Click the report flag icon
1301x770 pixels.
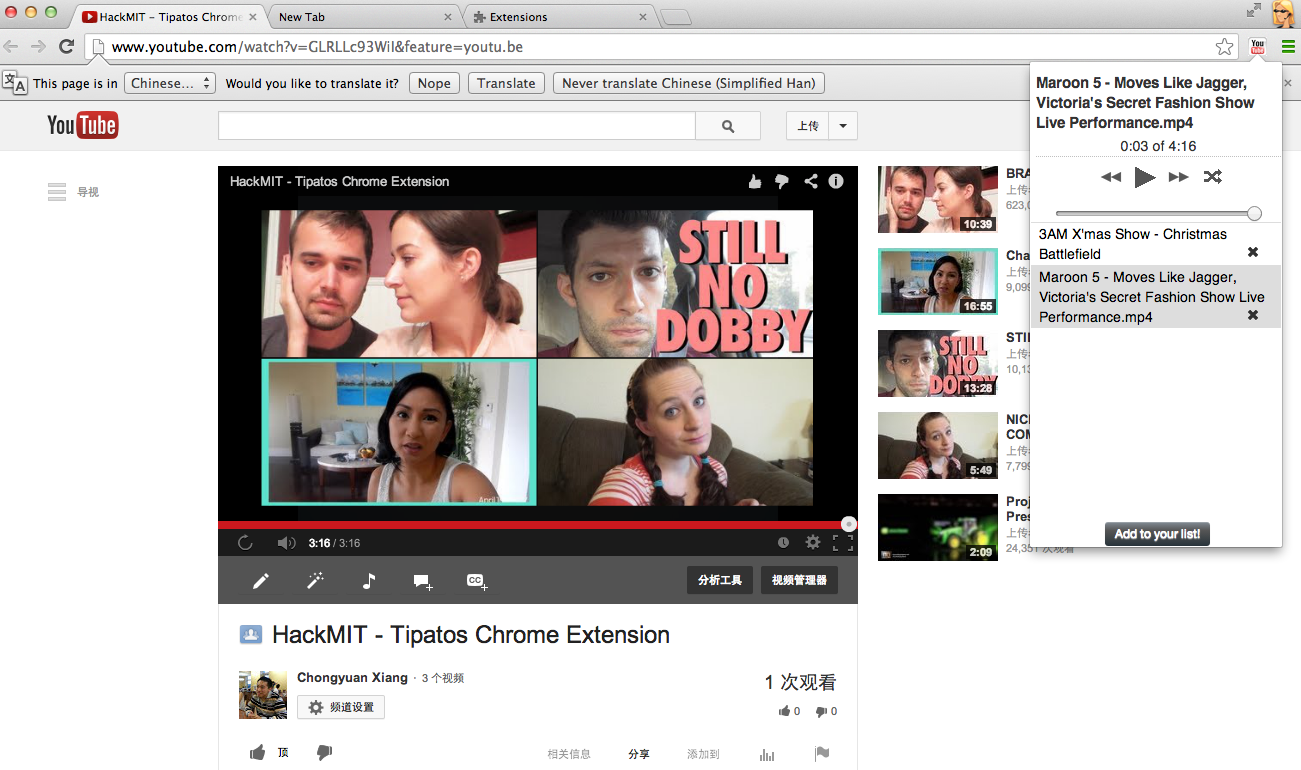[x=822, y=754]
